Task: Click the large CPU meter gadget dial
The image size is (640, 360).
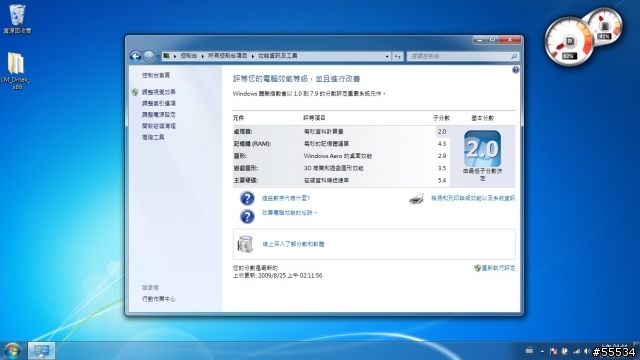Action: 570,42
